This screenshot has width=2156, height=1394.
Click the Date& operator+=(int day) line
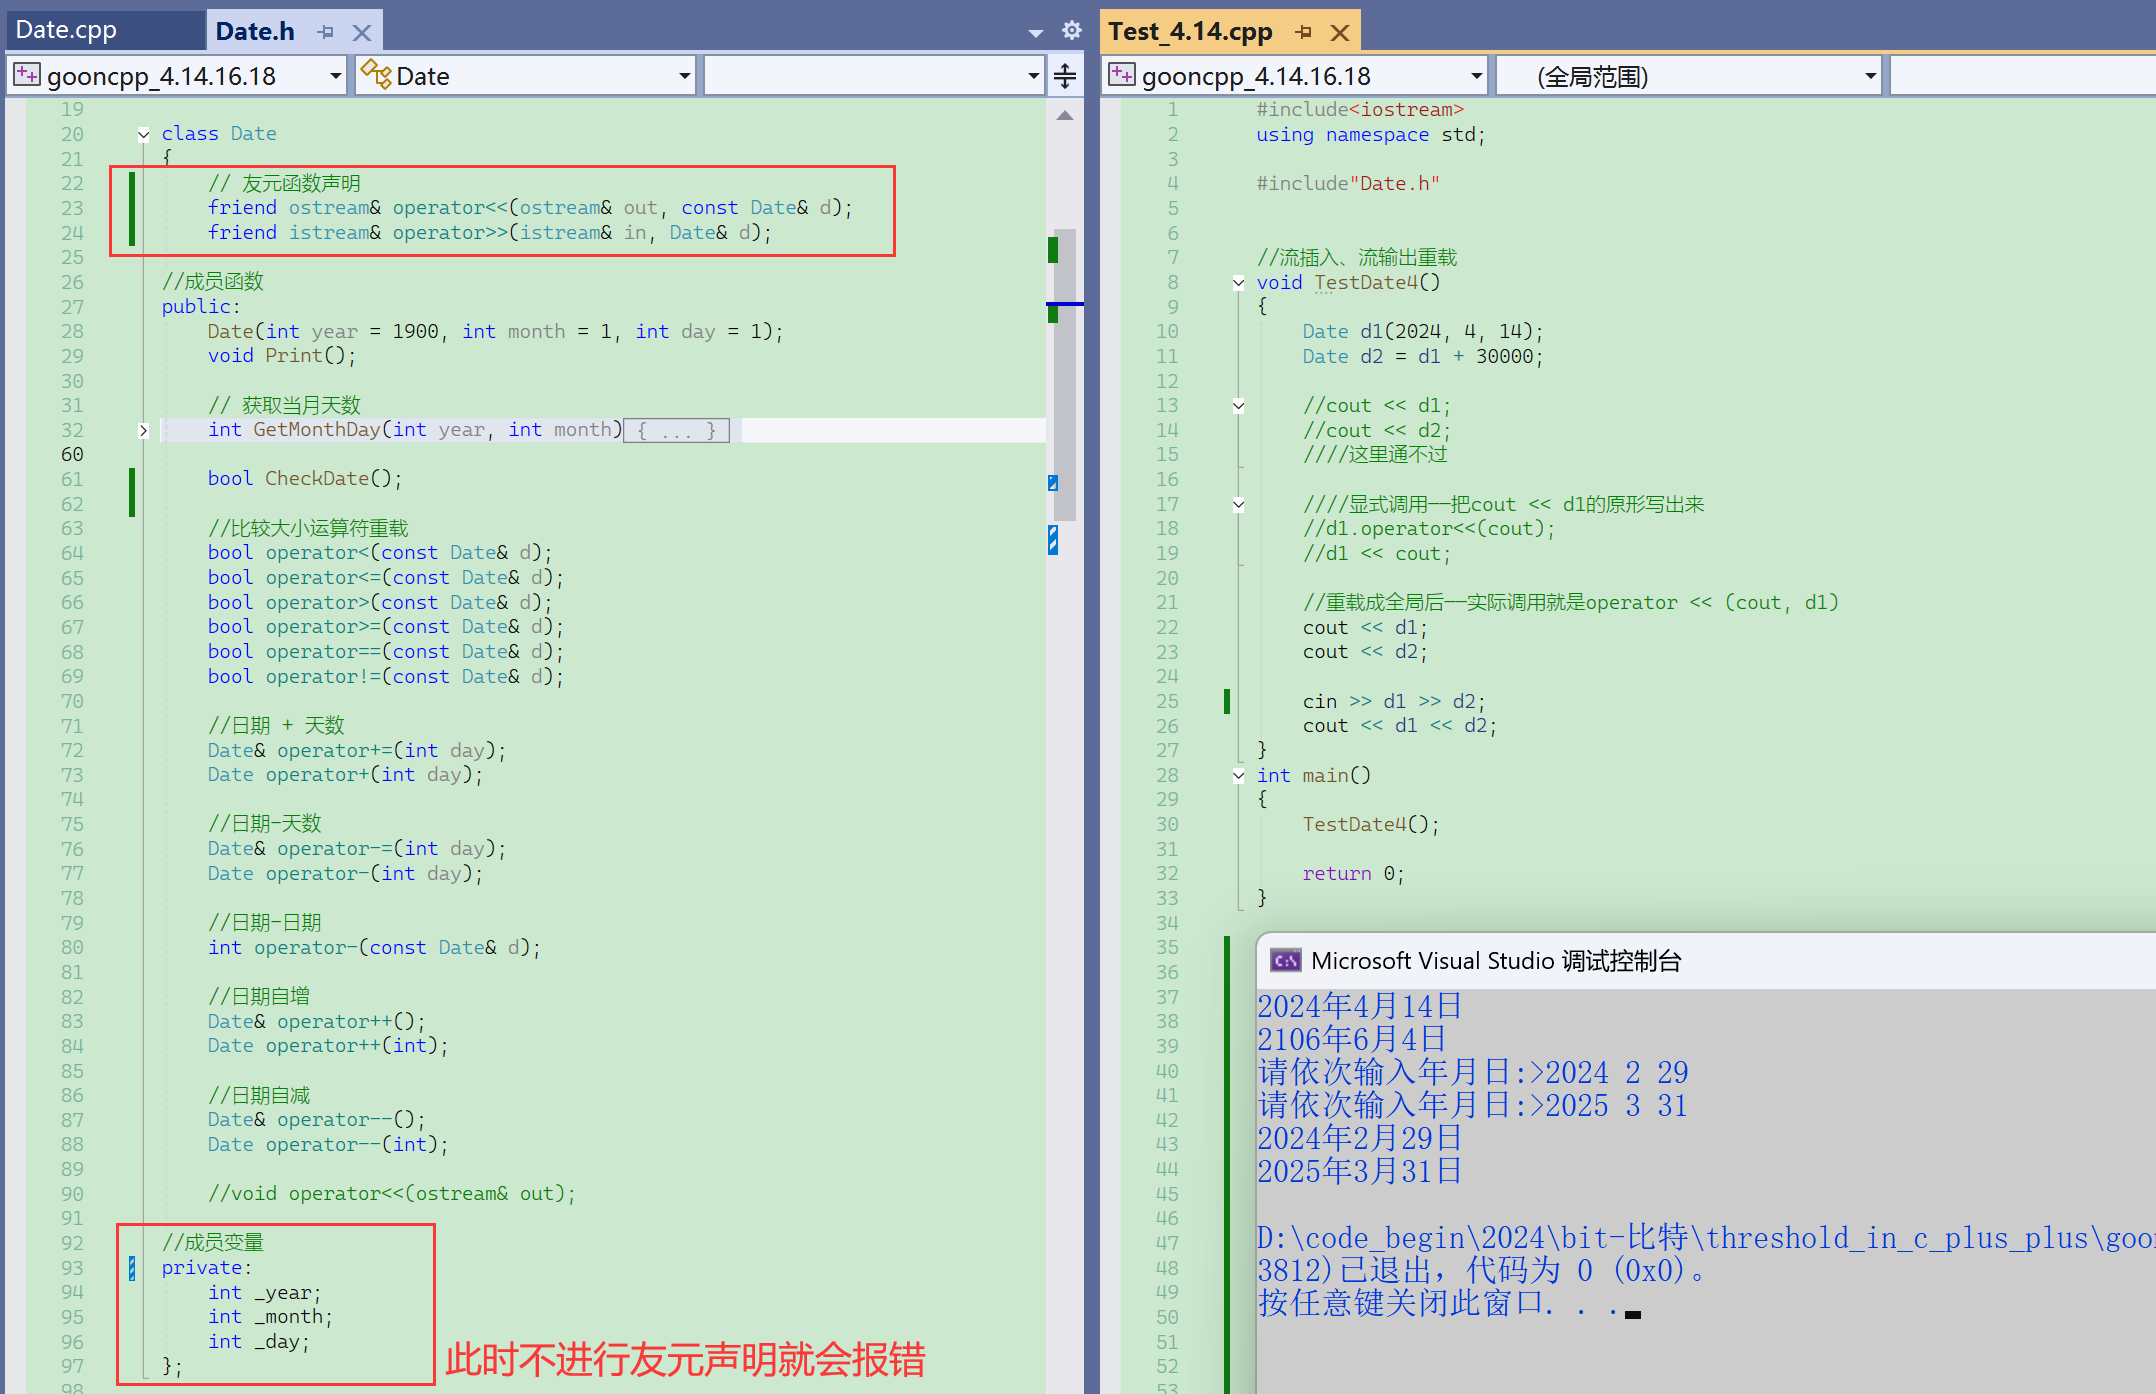tap(357, 751)
